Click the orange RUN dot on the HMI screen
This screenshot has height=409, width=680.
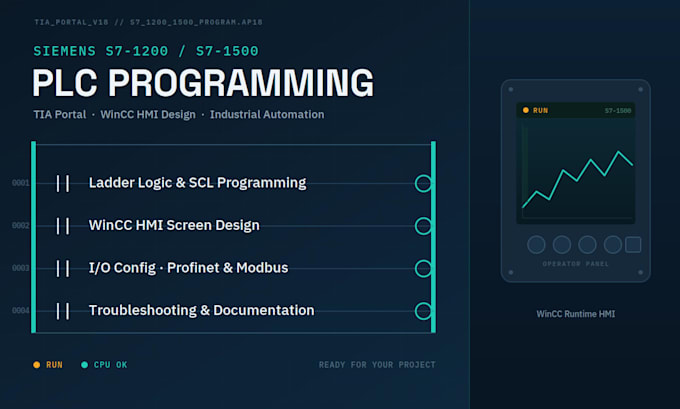click(526, 110)
